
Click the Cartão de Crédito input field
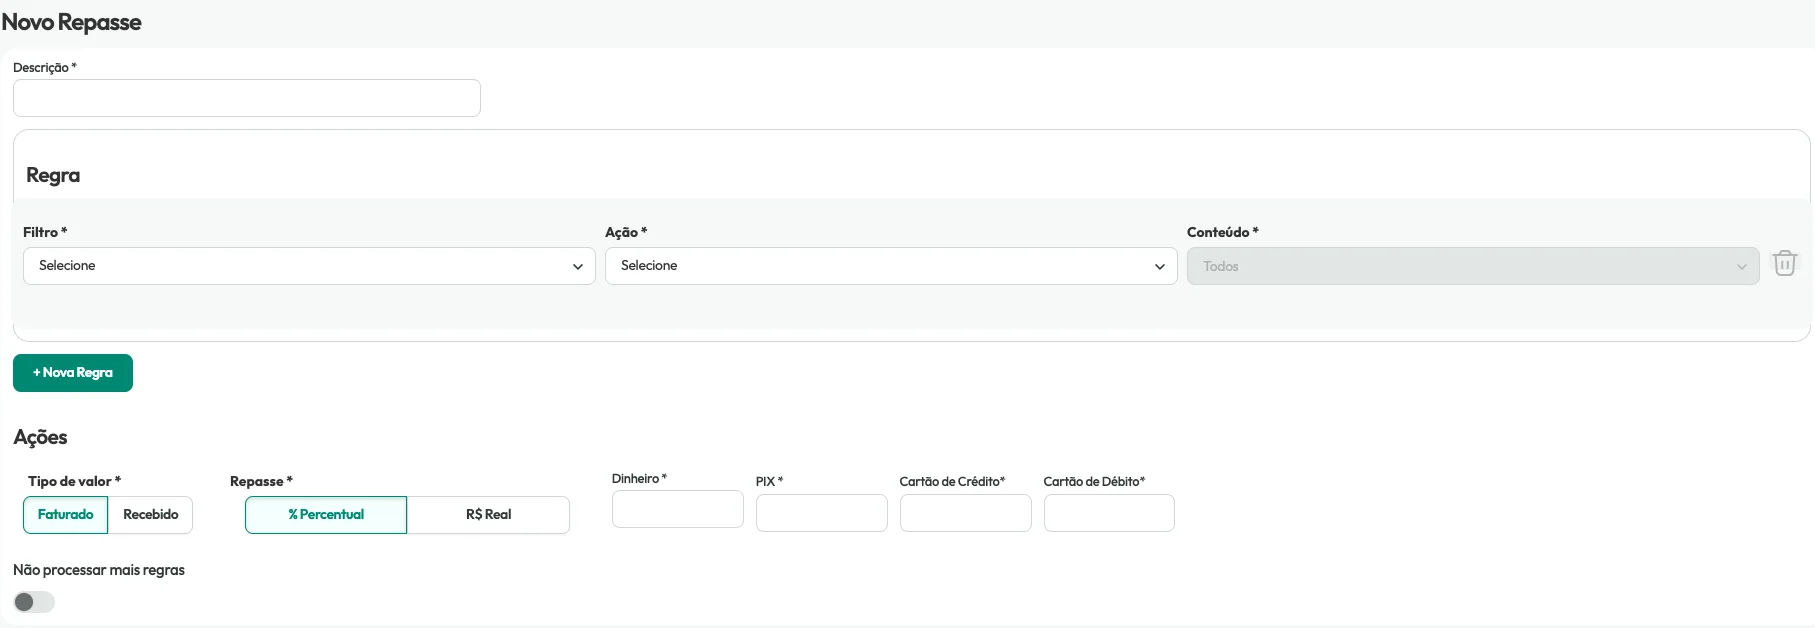click(x=966, y=513)
